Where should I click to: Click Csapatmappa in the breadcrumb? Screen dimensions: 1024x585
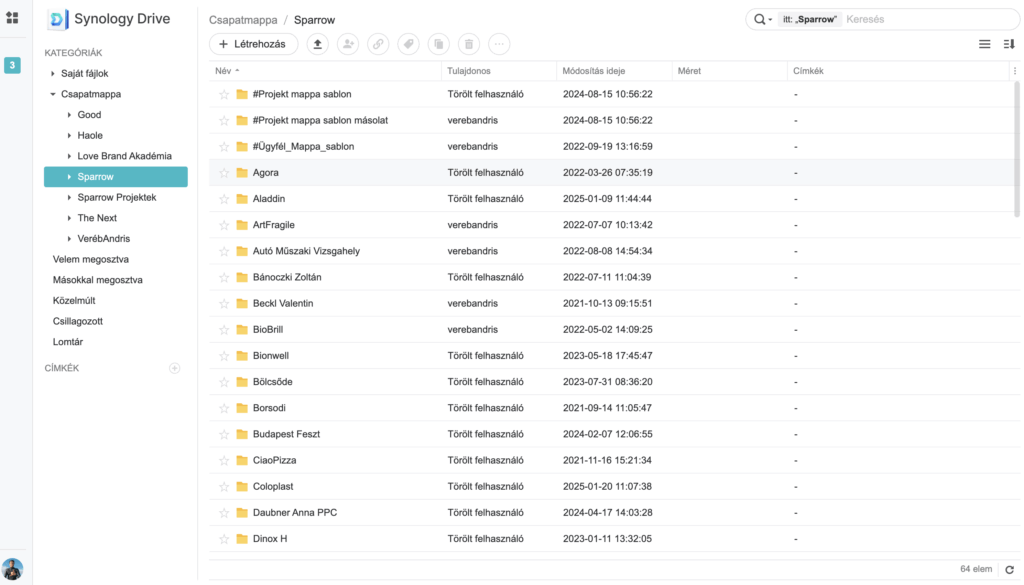click(x=243, y=19)
